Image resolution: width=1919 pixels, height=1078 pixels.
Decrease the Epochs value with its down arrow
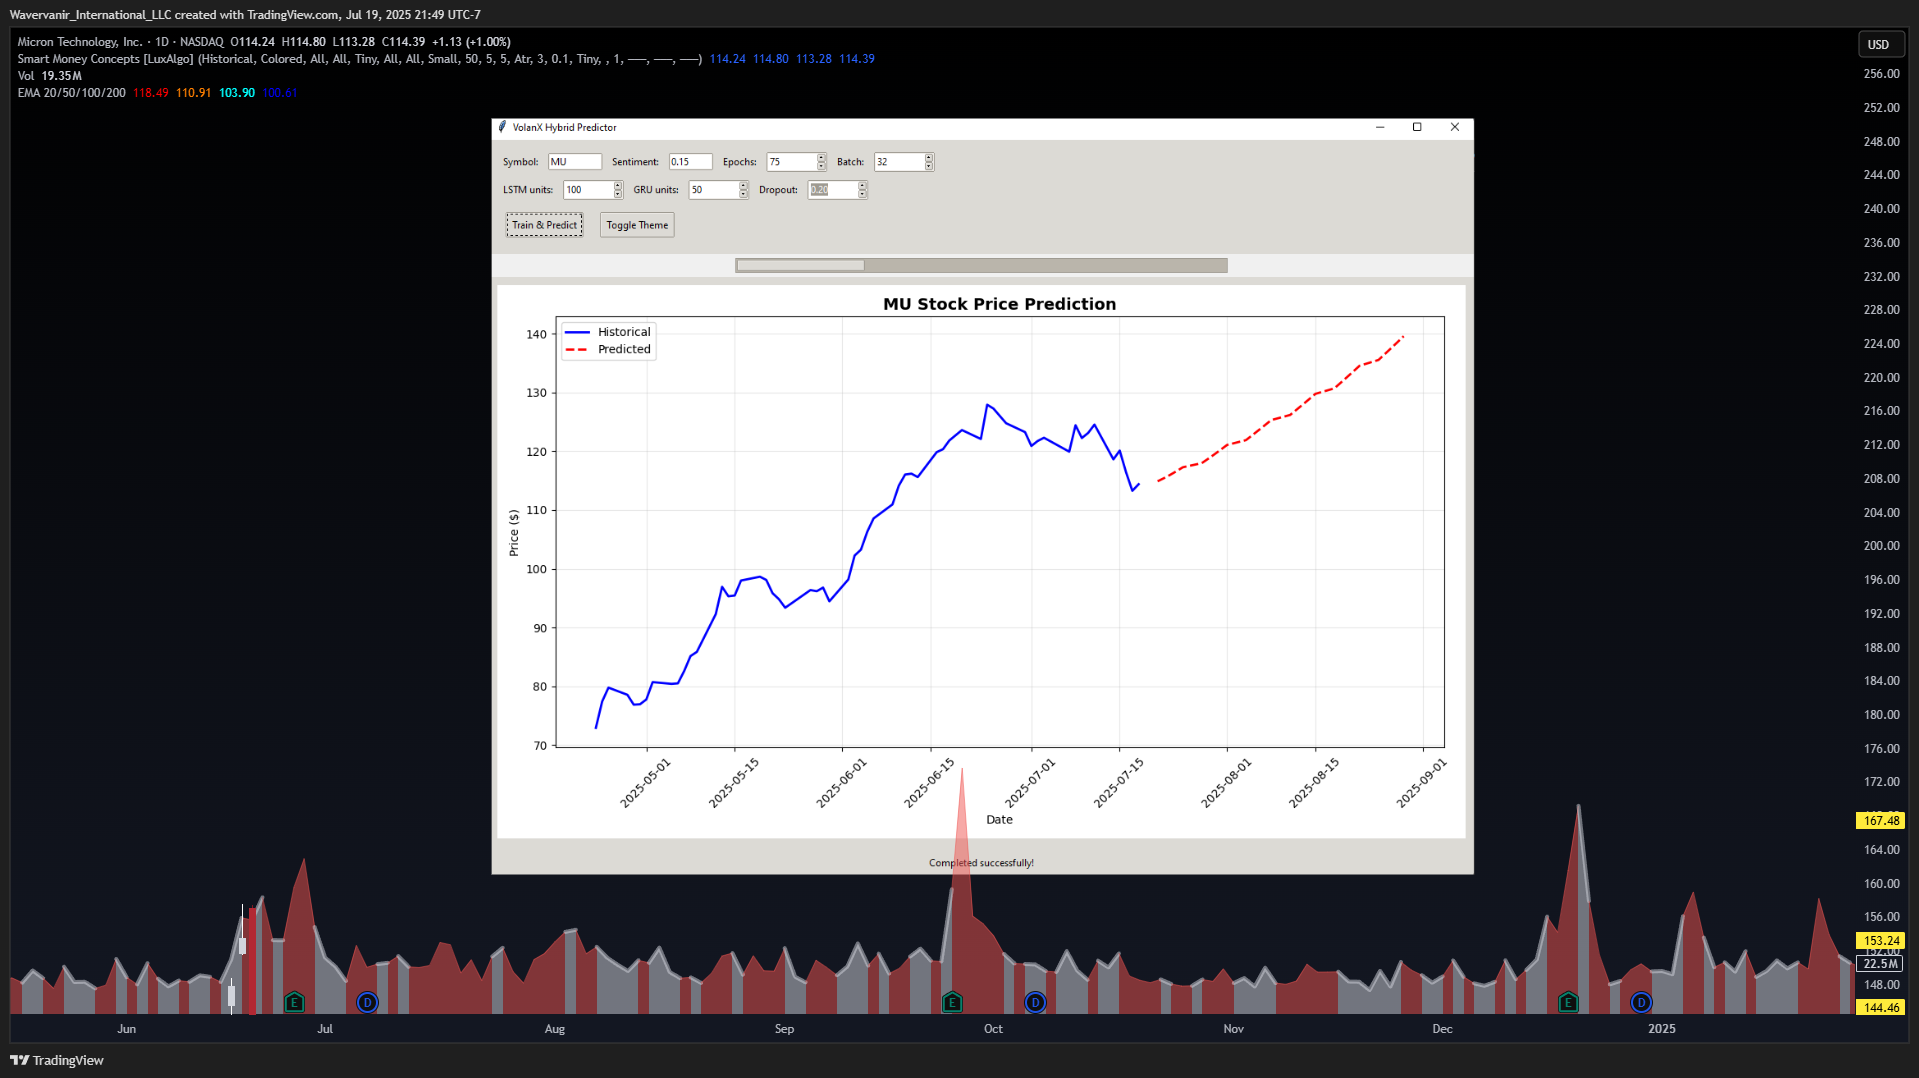point(821,166)
